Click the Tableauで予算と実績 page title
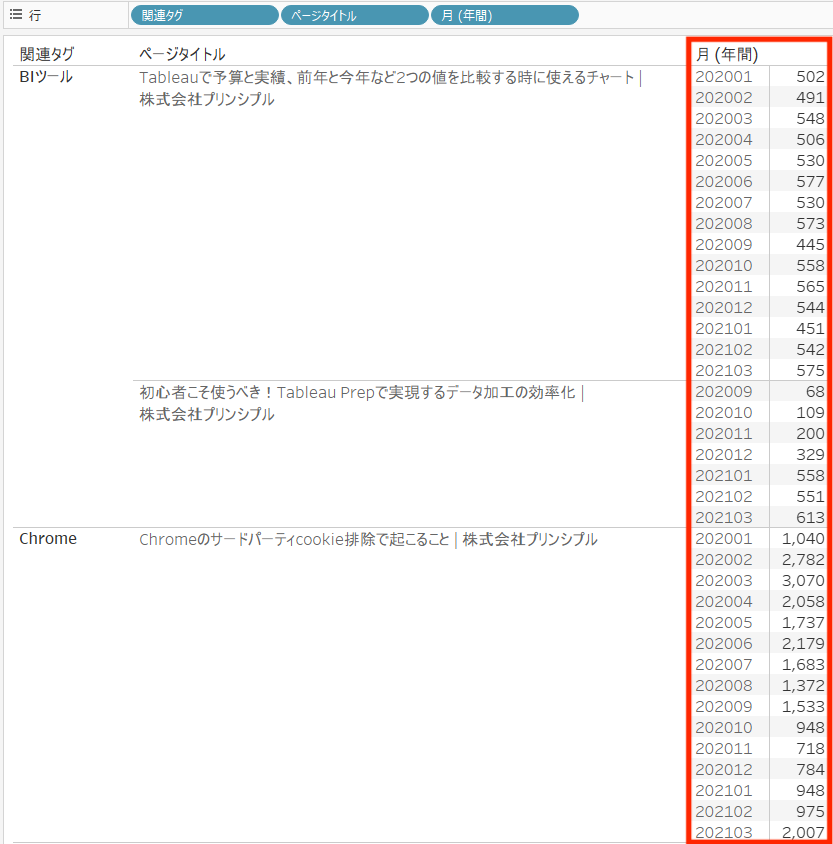The height and width of the screenshot is (844, 833). coord(388,78)
